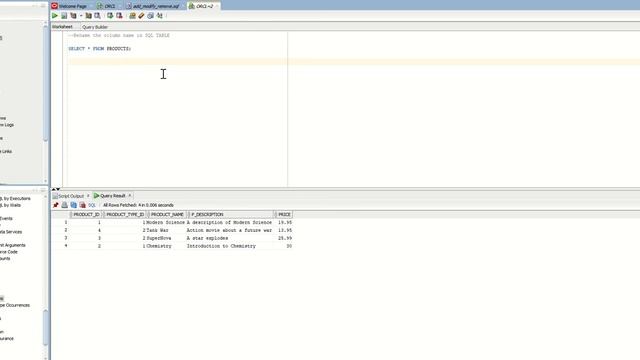Click the Autotrace toolbar icon
Screen dimensions: 640x360
pyautogui.click(x=88, y=16)
